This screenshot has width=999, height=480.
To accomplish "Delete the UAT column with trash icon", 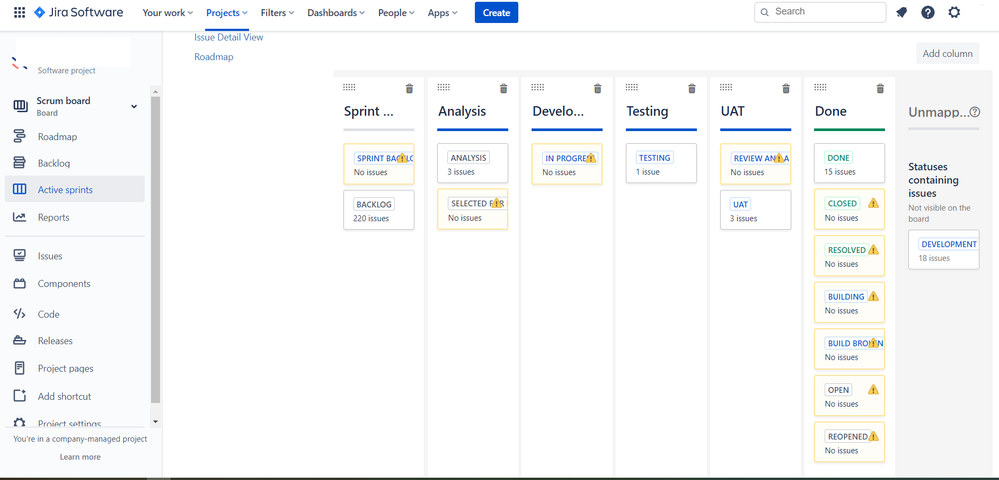I will (786, 89).
